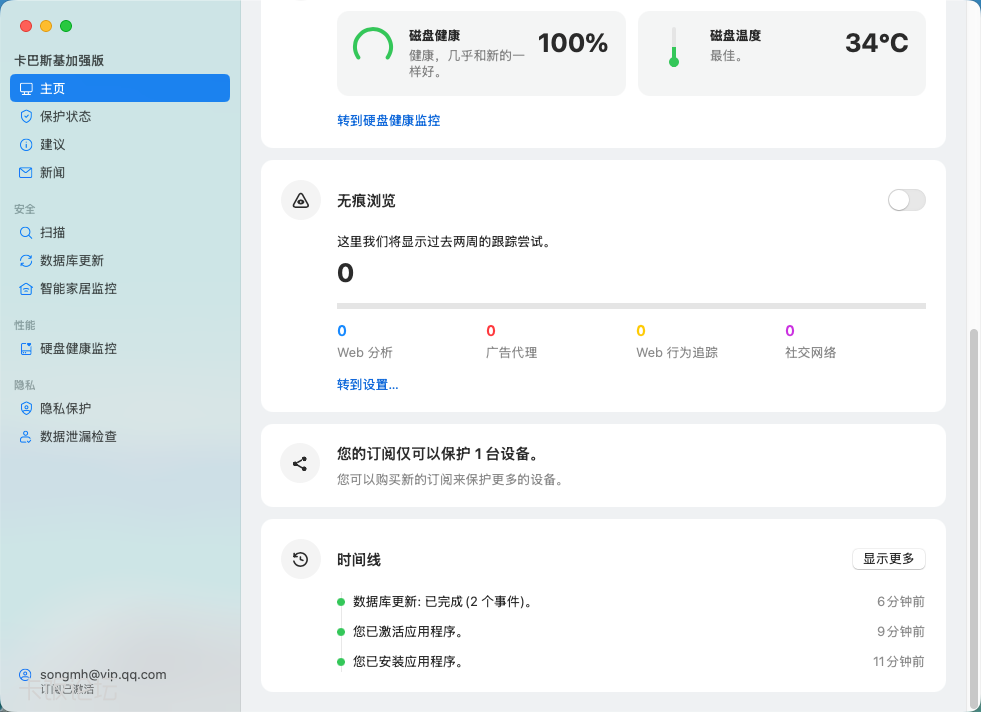
Task: Open 扫描 from the sidebar
Action: click(52, 232)
